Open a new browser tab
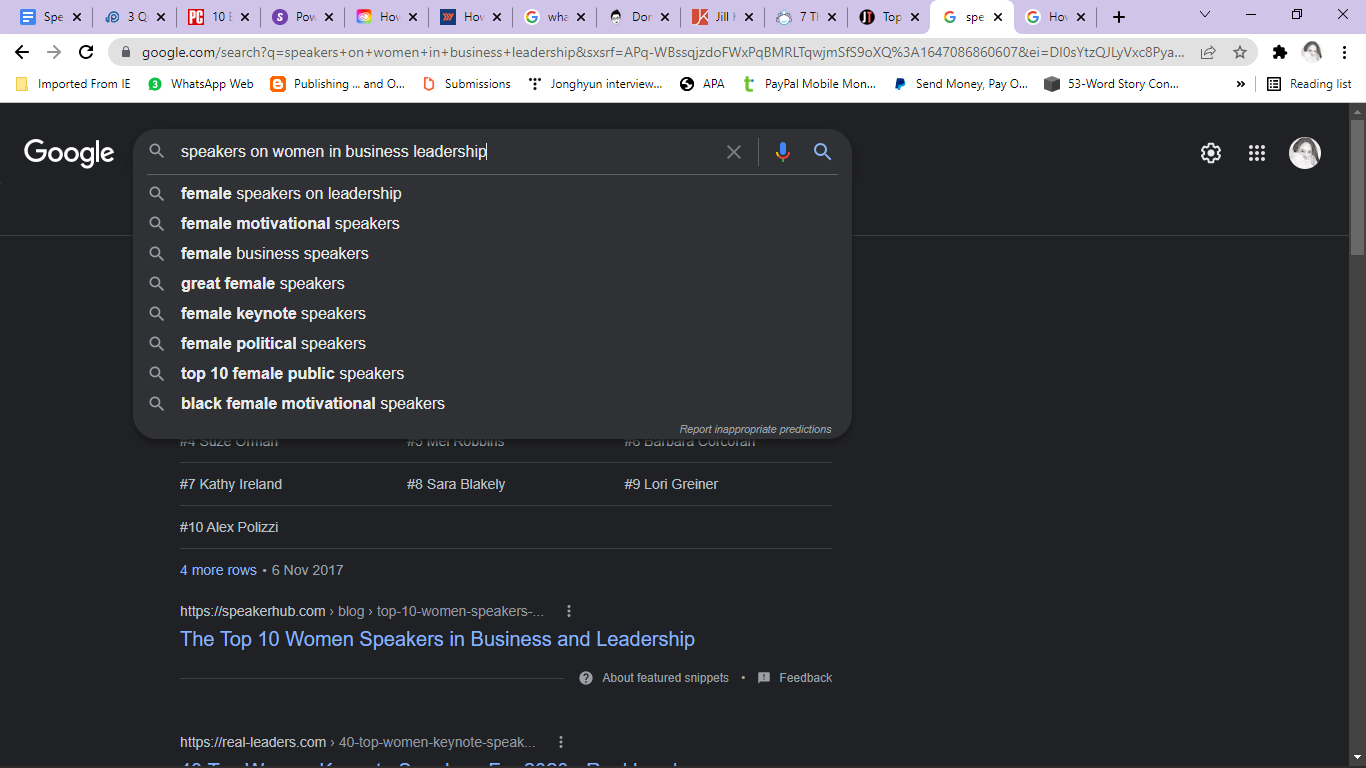1366x768 pixels. click(1119, 17)
